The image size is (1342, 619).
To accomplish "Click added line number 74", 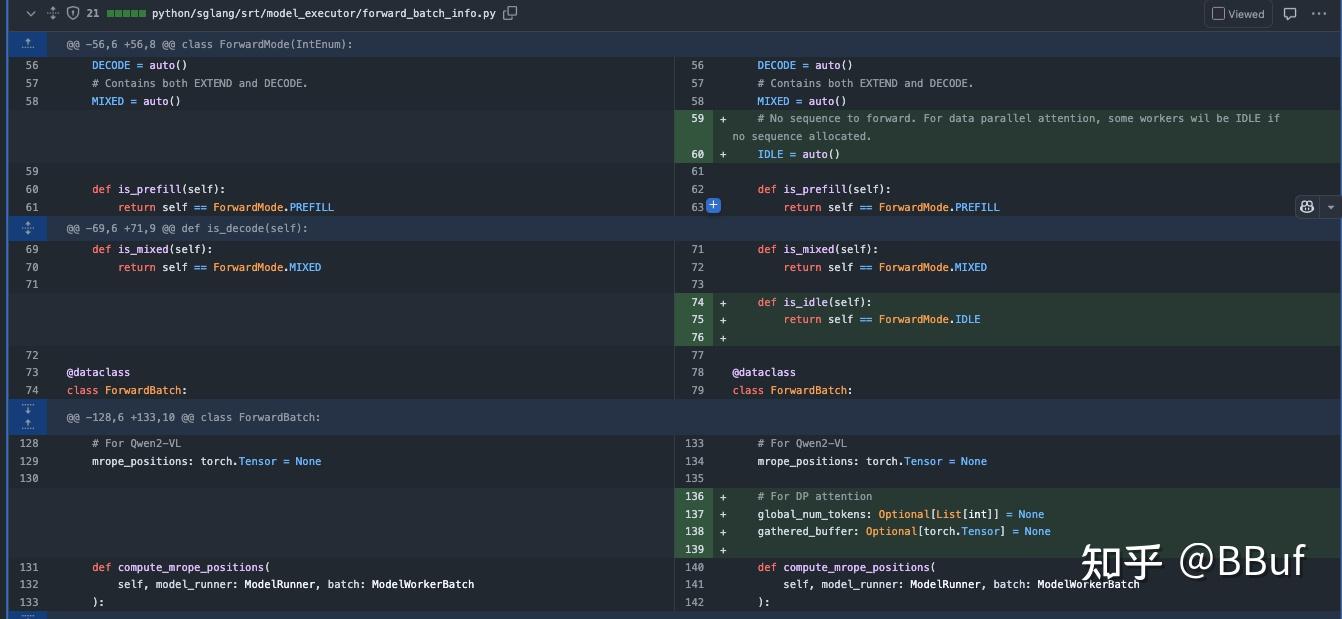I will coord(697,302).
